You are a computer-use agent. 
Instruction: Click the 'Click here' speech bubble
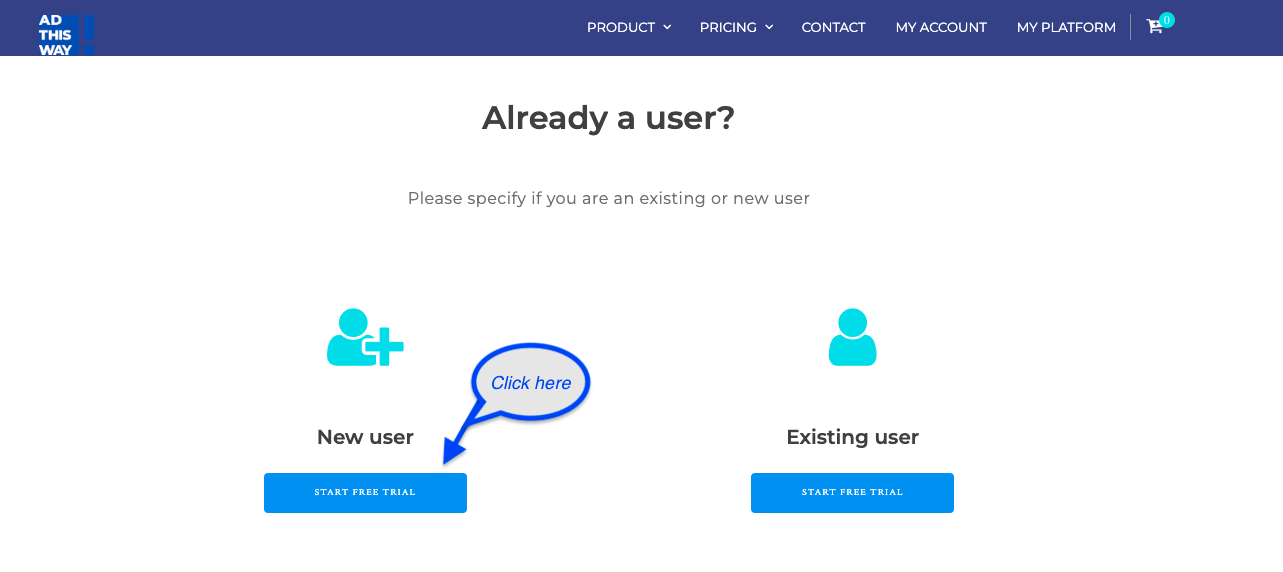tap(531, 382)
